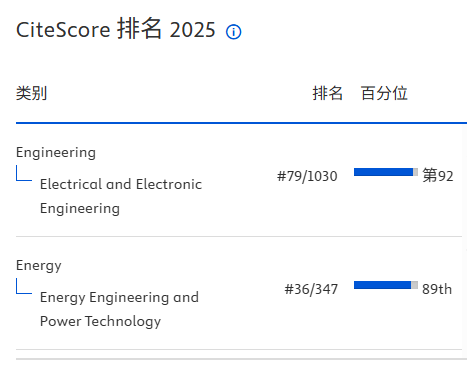Viewport: 467px width, 369px height.
Task: Click grey remainder of 92nd percentile bar
Action: coord(415,172)
